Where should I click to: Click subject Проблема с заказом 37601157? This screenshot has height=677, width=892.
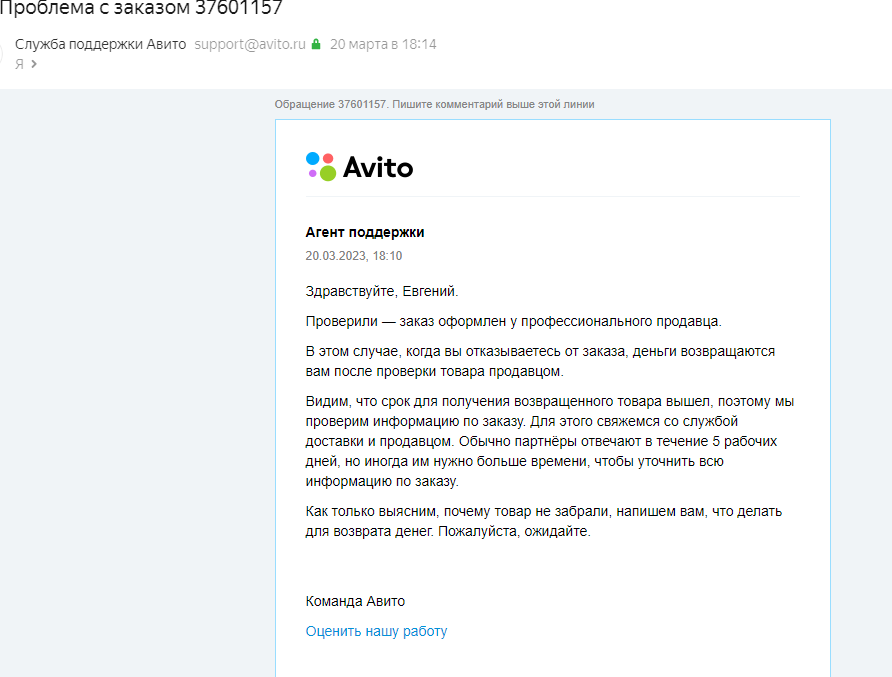point(141,8)
